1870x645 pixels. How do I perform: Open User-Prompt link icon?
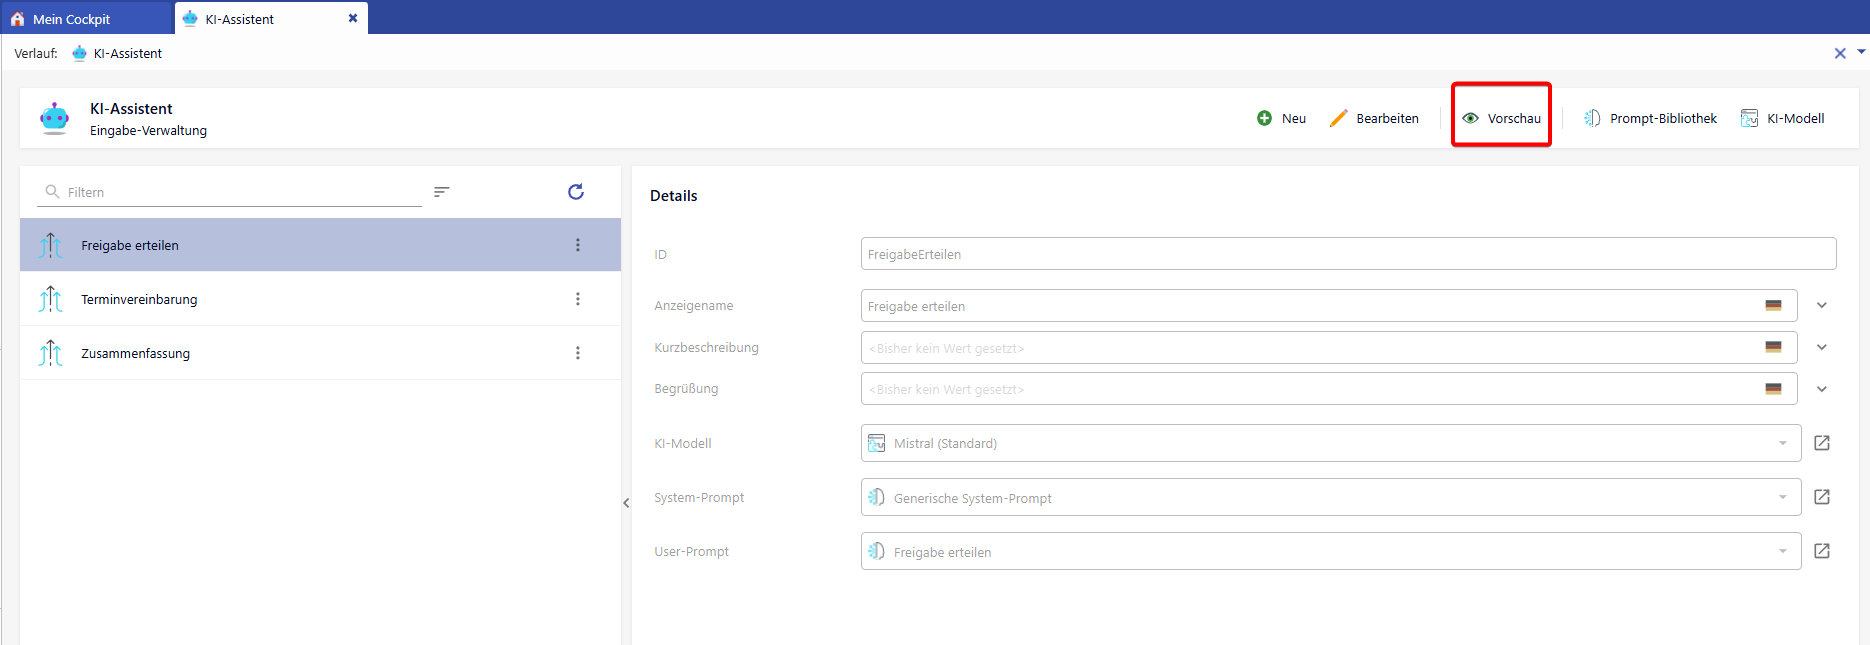1822,551
